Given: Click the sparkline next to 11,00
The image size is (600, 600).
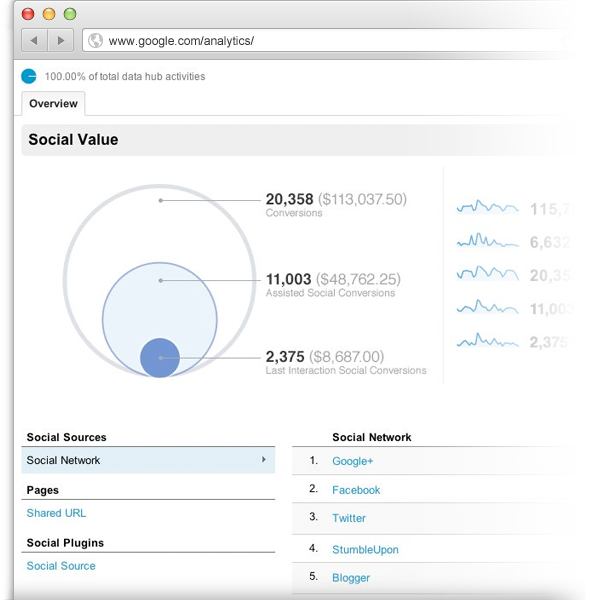Looking at the screenshot, I should pos(488,307).
